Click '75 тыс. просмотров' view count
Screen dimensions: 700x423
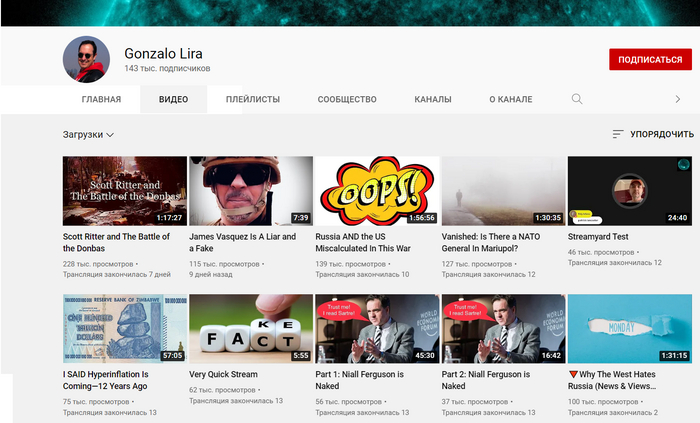pyautogui.click(x=96, y=402)
